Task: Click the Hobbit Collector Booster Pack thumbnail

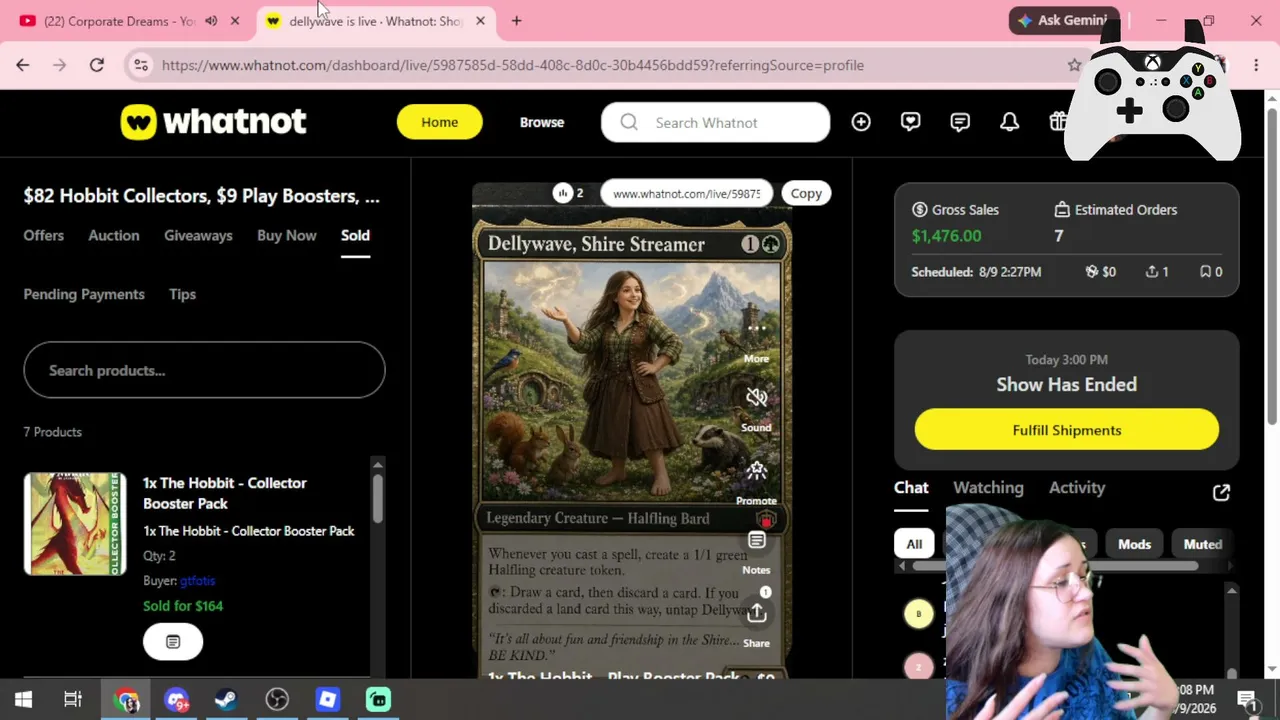Action: 75,524
